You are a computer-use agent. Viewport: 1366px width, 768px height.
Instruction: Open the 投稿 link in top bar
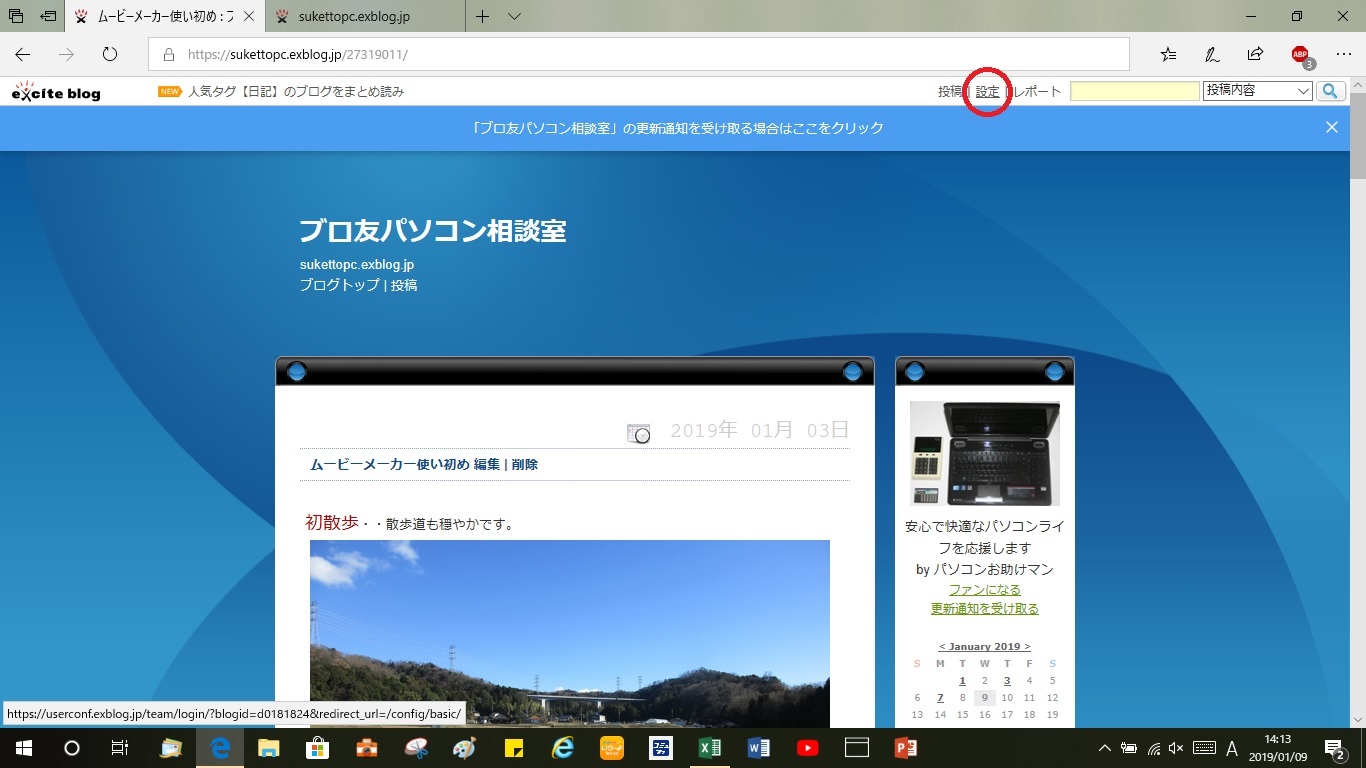click(950, 91)
